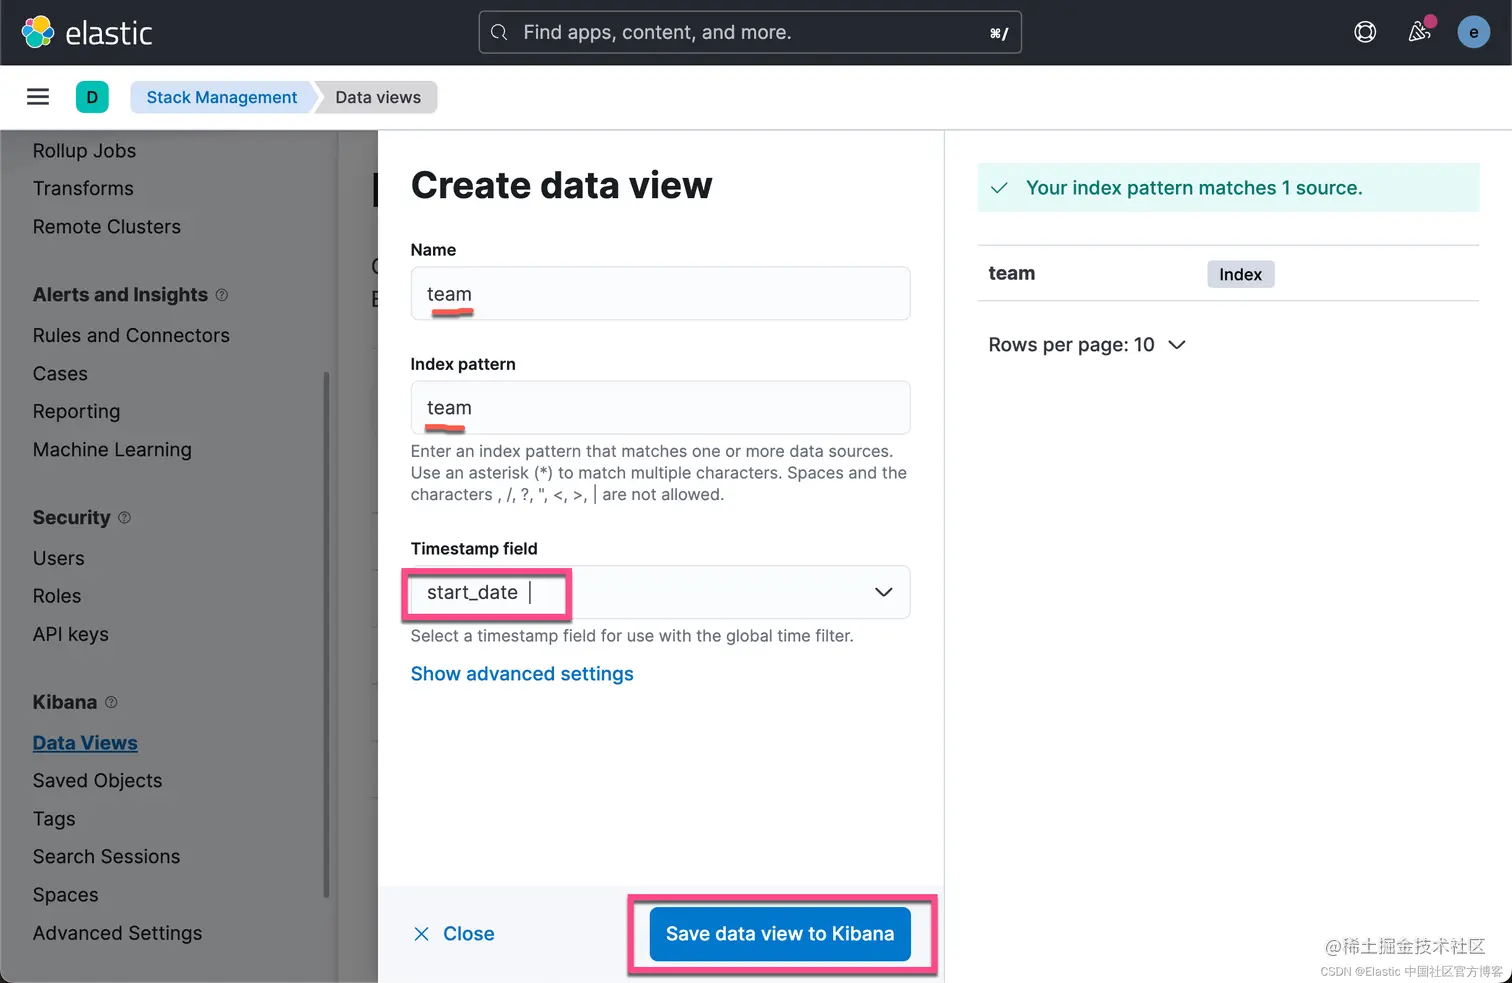
Task: Open Users under Security
Action: pos(58,559)
